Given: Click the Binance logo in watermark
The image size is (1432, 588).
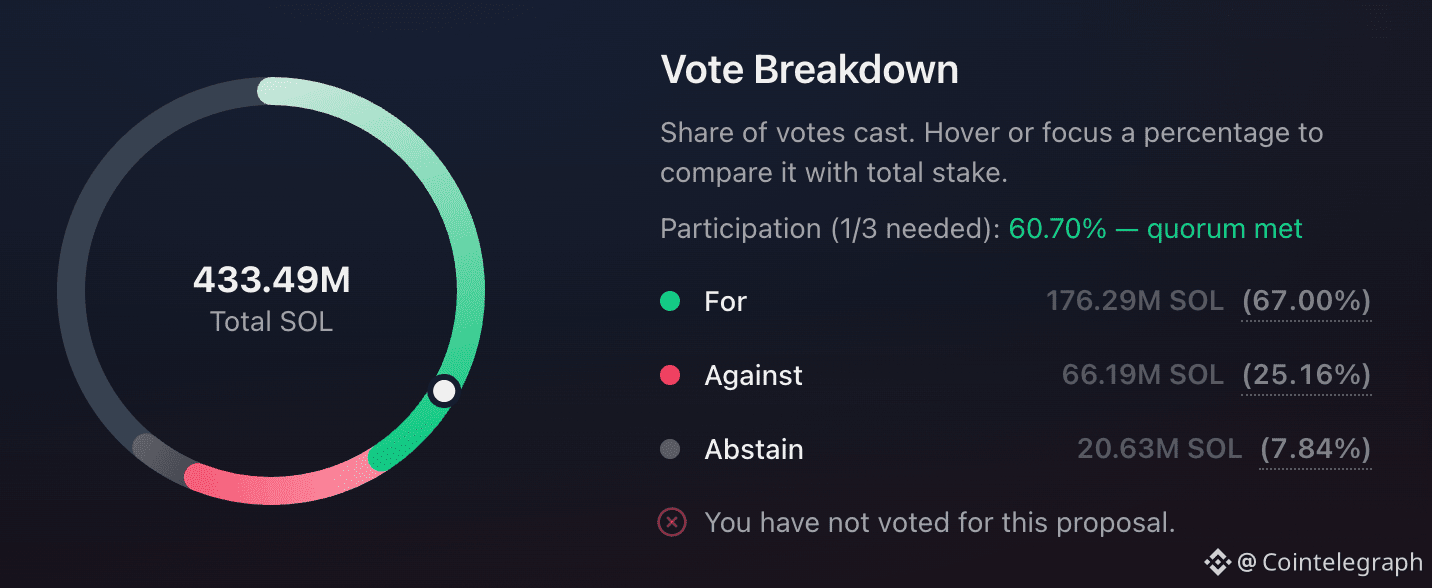Looking at the screenshot, I should pyautogui.click(x=1217, y=562).
